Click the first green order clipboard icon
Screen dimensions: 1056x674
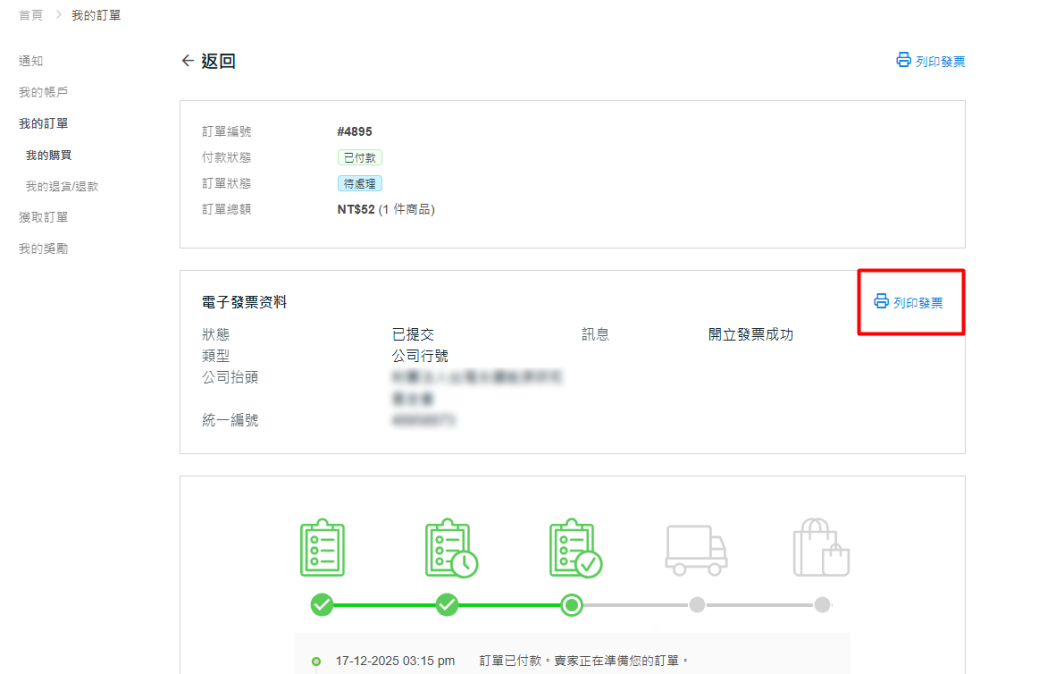[322, 548]
